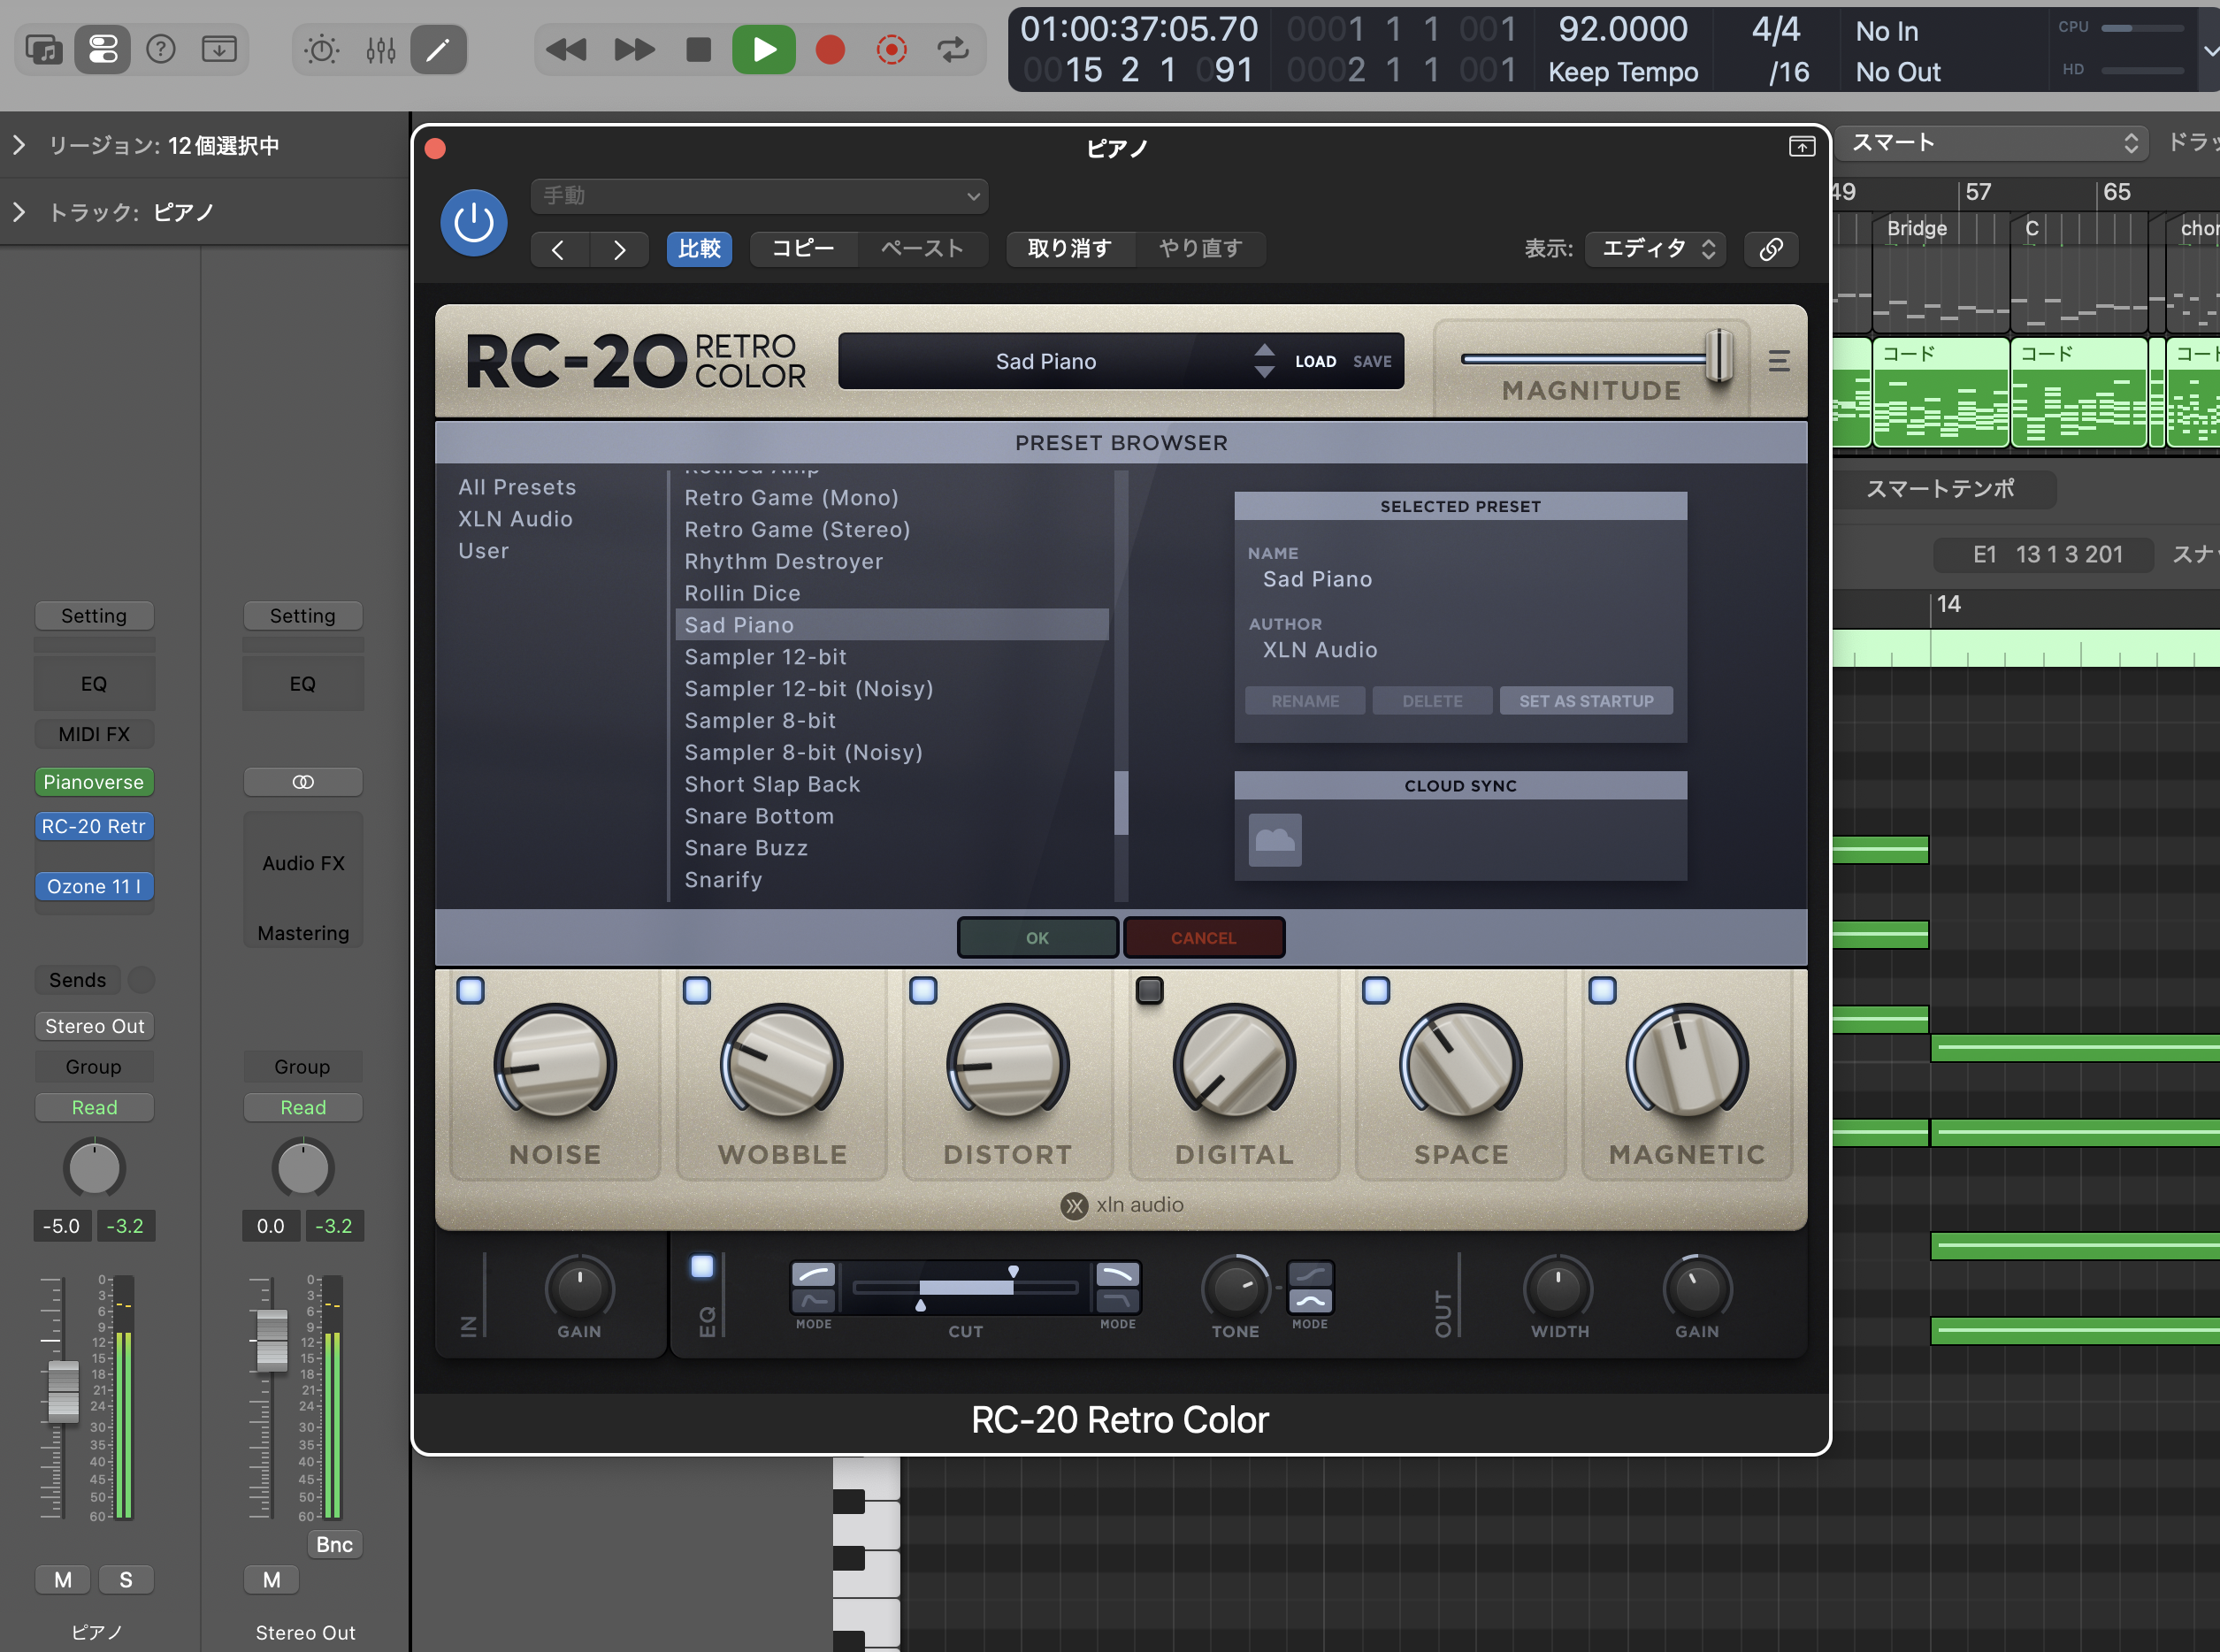Image resolution: width=2220 pixels, height=1652 pixels.
Task: Click the ピアノ channel volume fader
Action: 63,1390
